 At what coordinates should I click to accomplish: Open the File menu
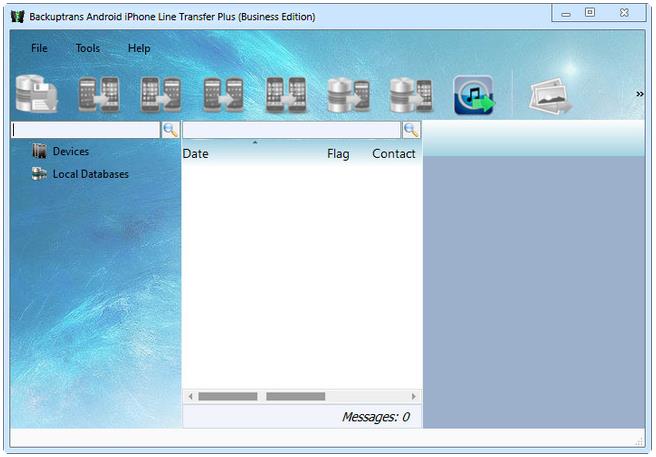click(39, 48)
